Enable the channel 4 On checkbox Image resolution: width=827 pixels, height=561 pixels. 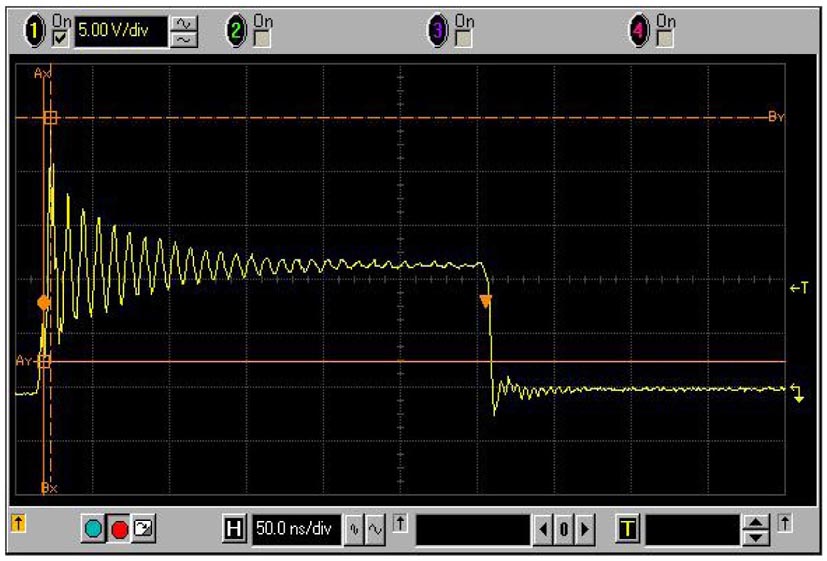pyautogui.click(x=665, y=39)
